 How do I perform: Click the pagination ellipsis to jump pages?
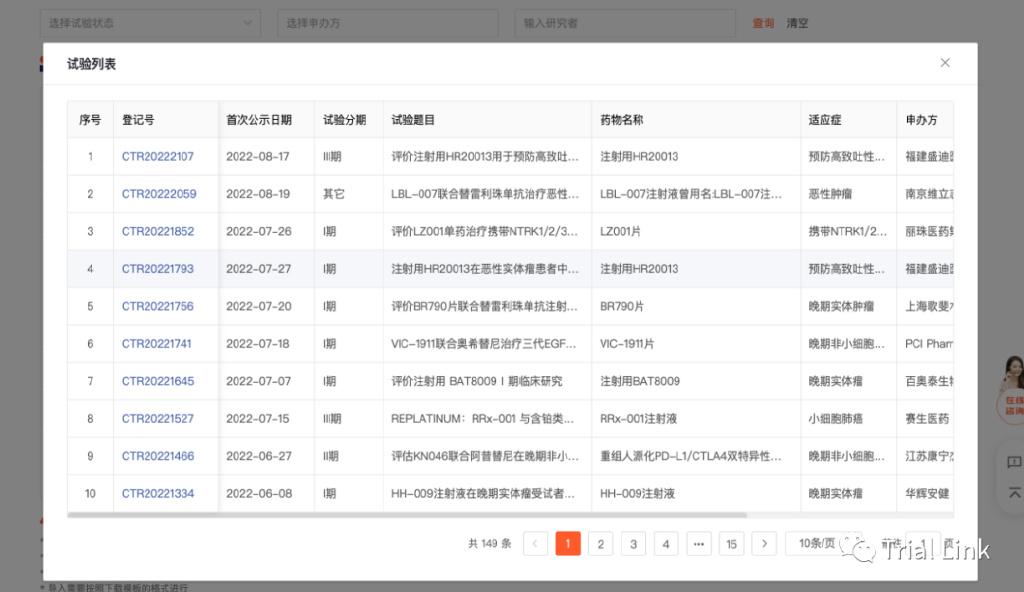click(698, 543)
